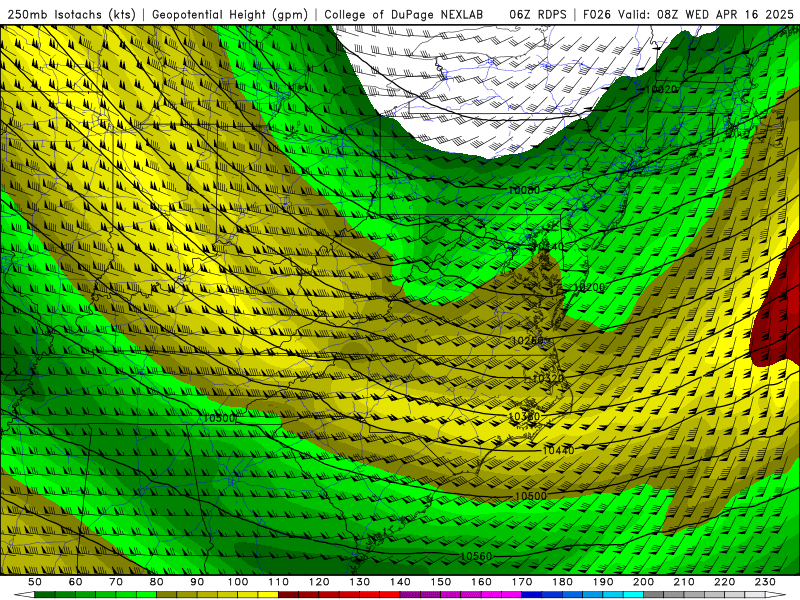Click the color scale value 180

click(x=562, y=582)
